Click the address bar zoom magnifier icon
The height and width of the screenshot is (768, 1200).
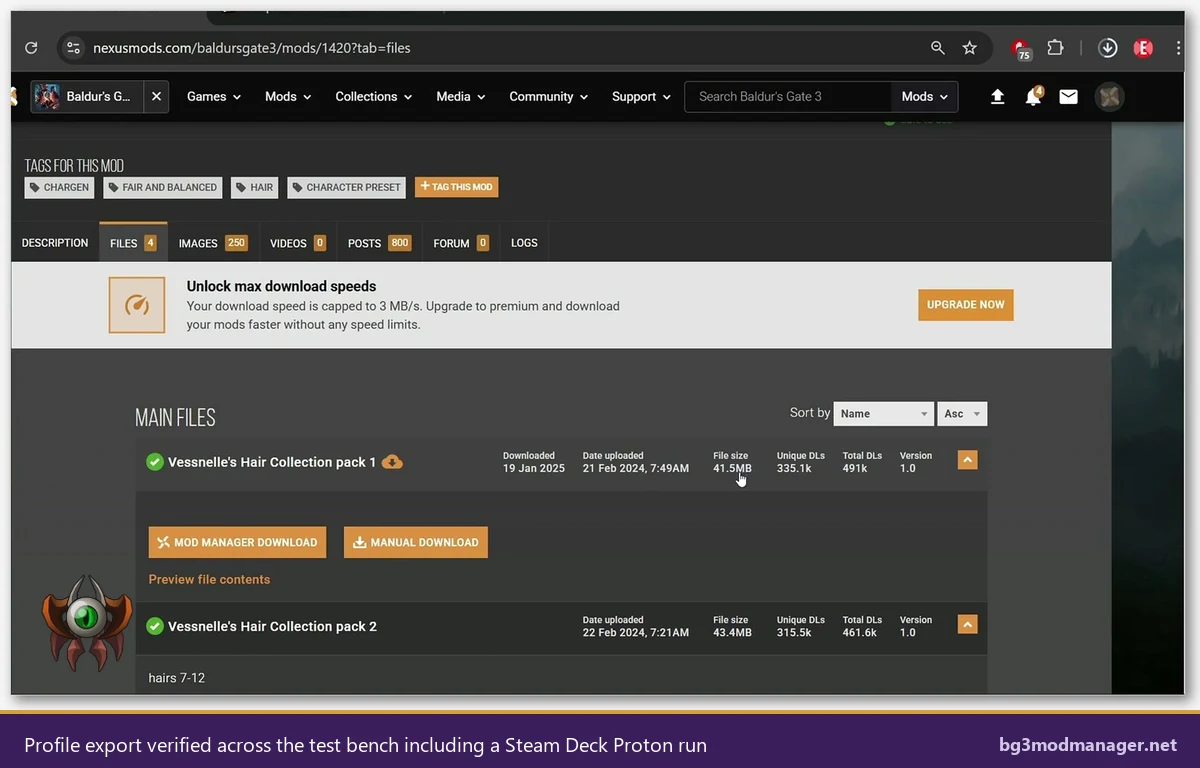(938, 48)
